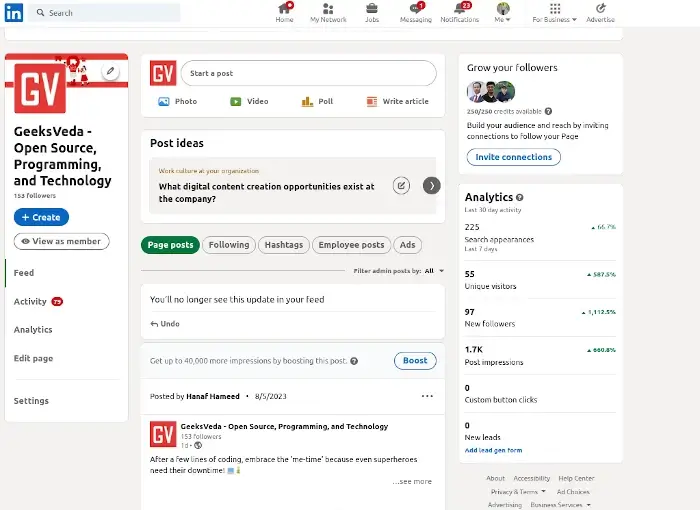Open About footer link
700x510 pixels.
click(x=496, y=478)
